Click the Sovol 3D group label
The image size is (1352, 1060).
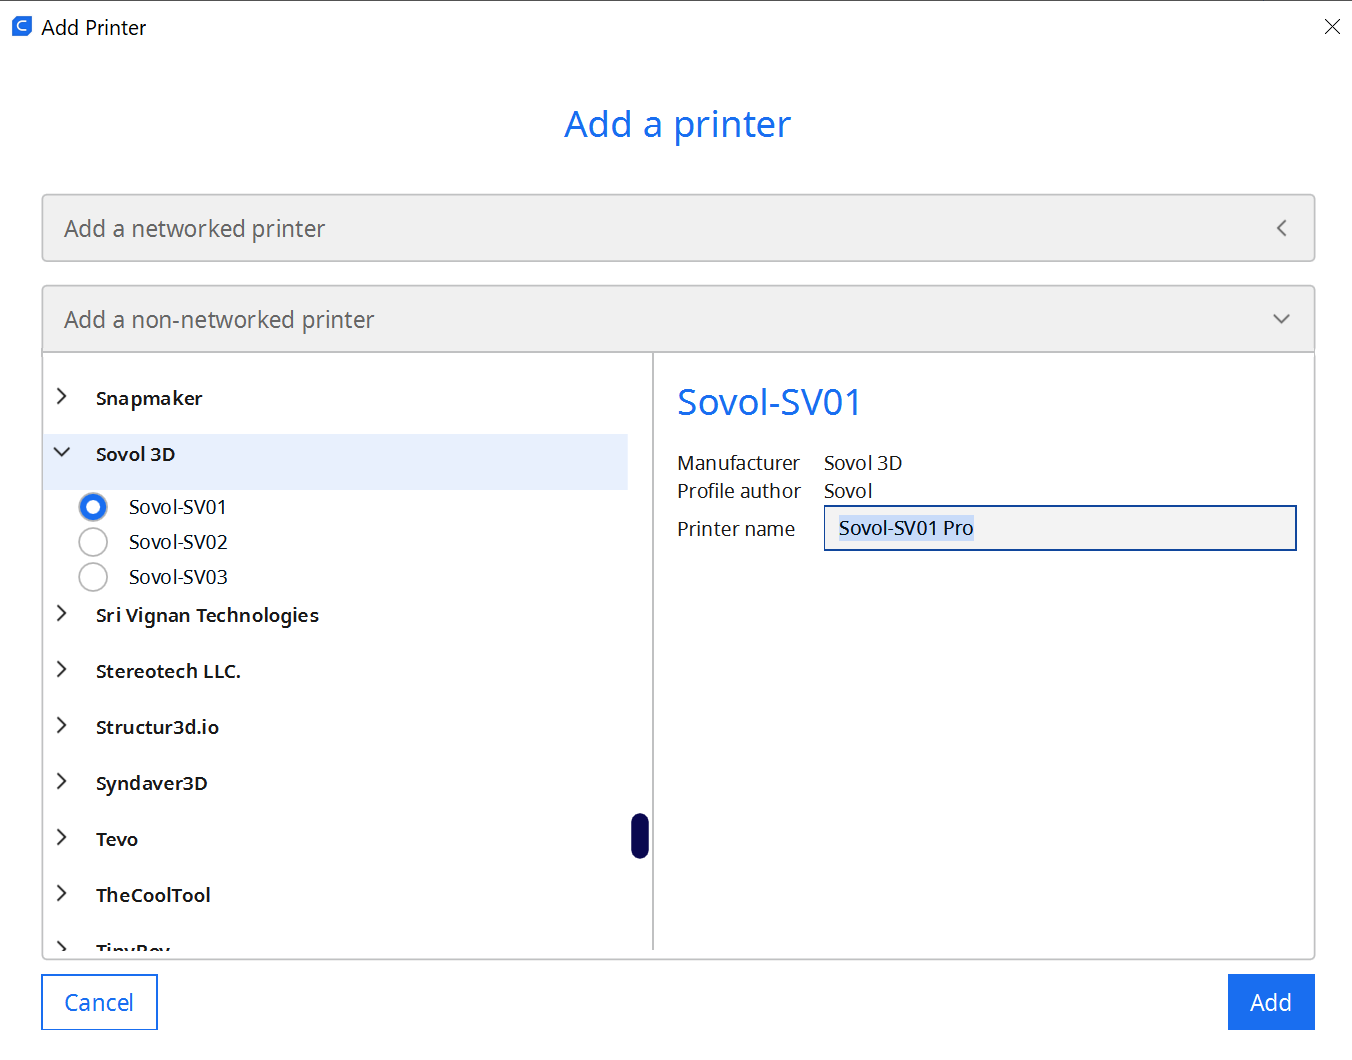[135, 454]
